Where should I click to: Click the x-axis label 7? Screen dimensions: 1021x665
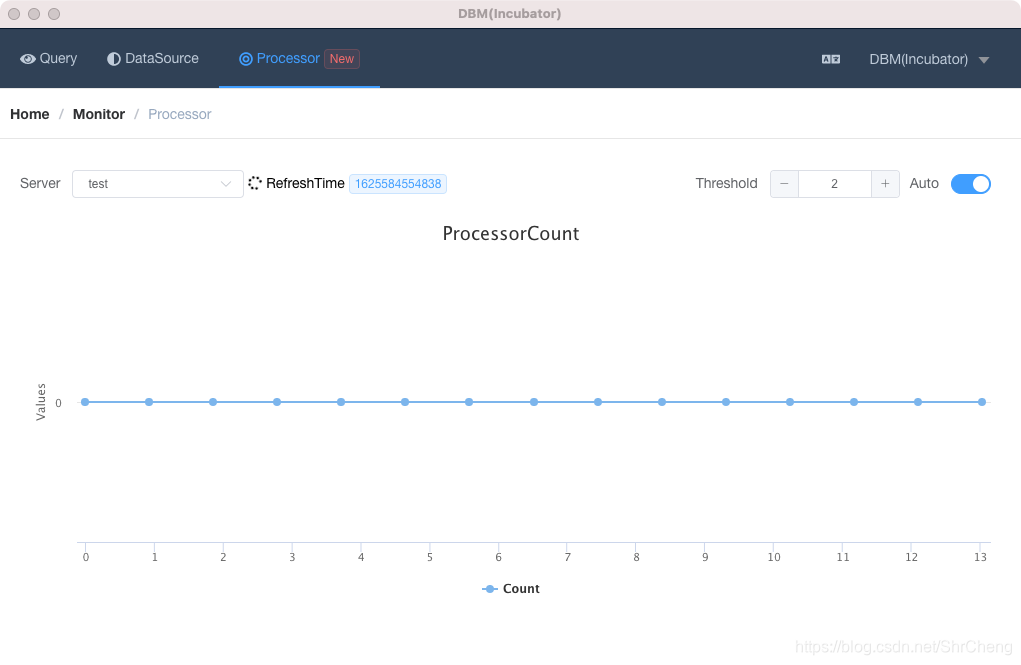click(x=567, y=557)
